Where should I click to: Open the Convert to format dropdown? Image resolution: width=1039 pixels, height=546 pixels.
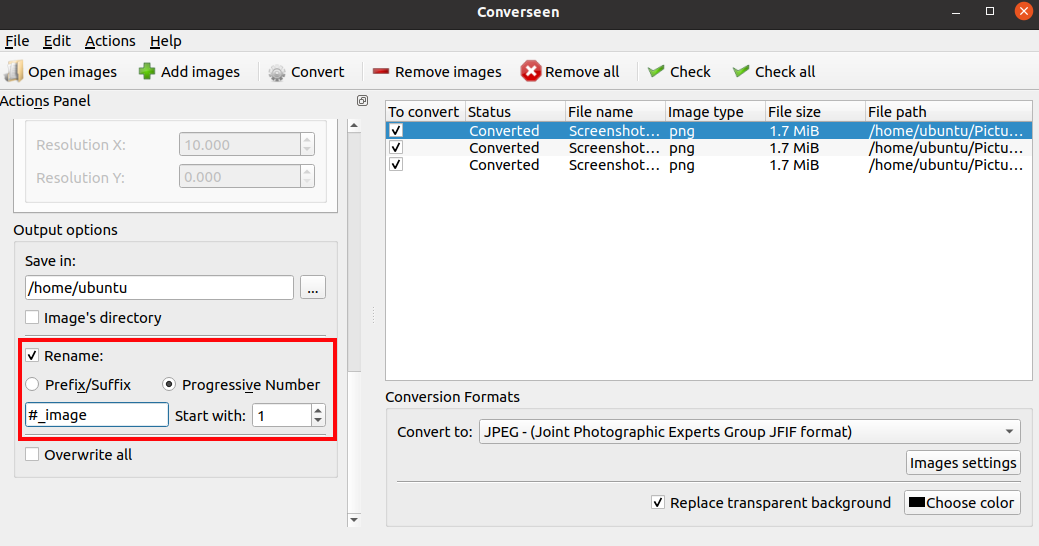(x=749, y=432)
